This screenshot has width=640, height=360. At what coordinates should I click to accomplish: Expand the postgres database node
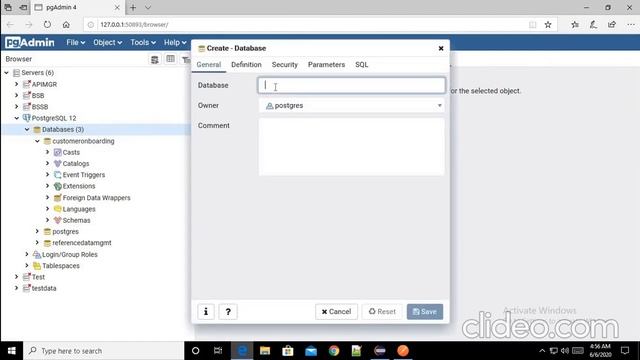tap(37, 231)
